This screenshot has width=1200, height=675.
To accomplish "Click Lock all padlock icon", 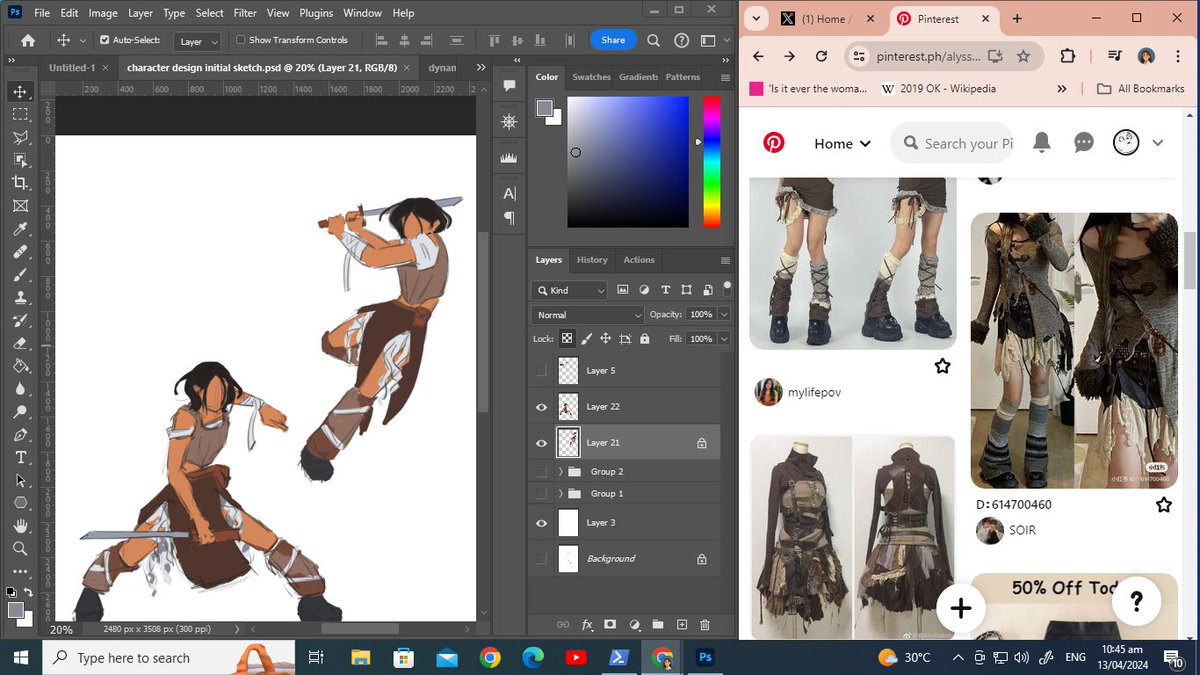I will point(644,339).
